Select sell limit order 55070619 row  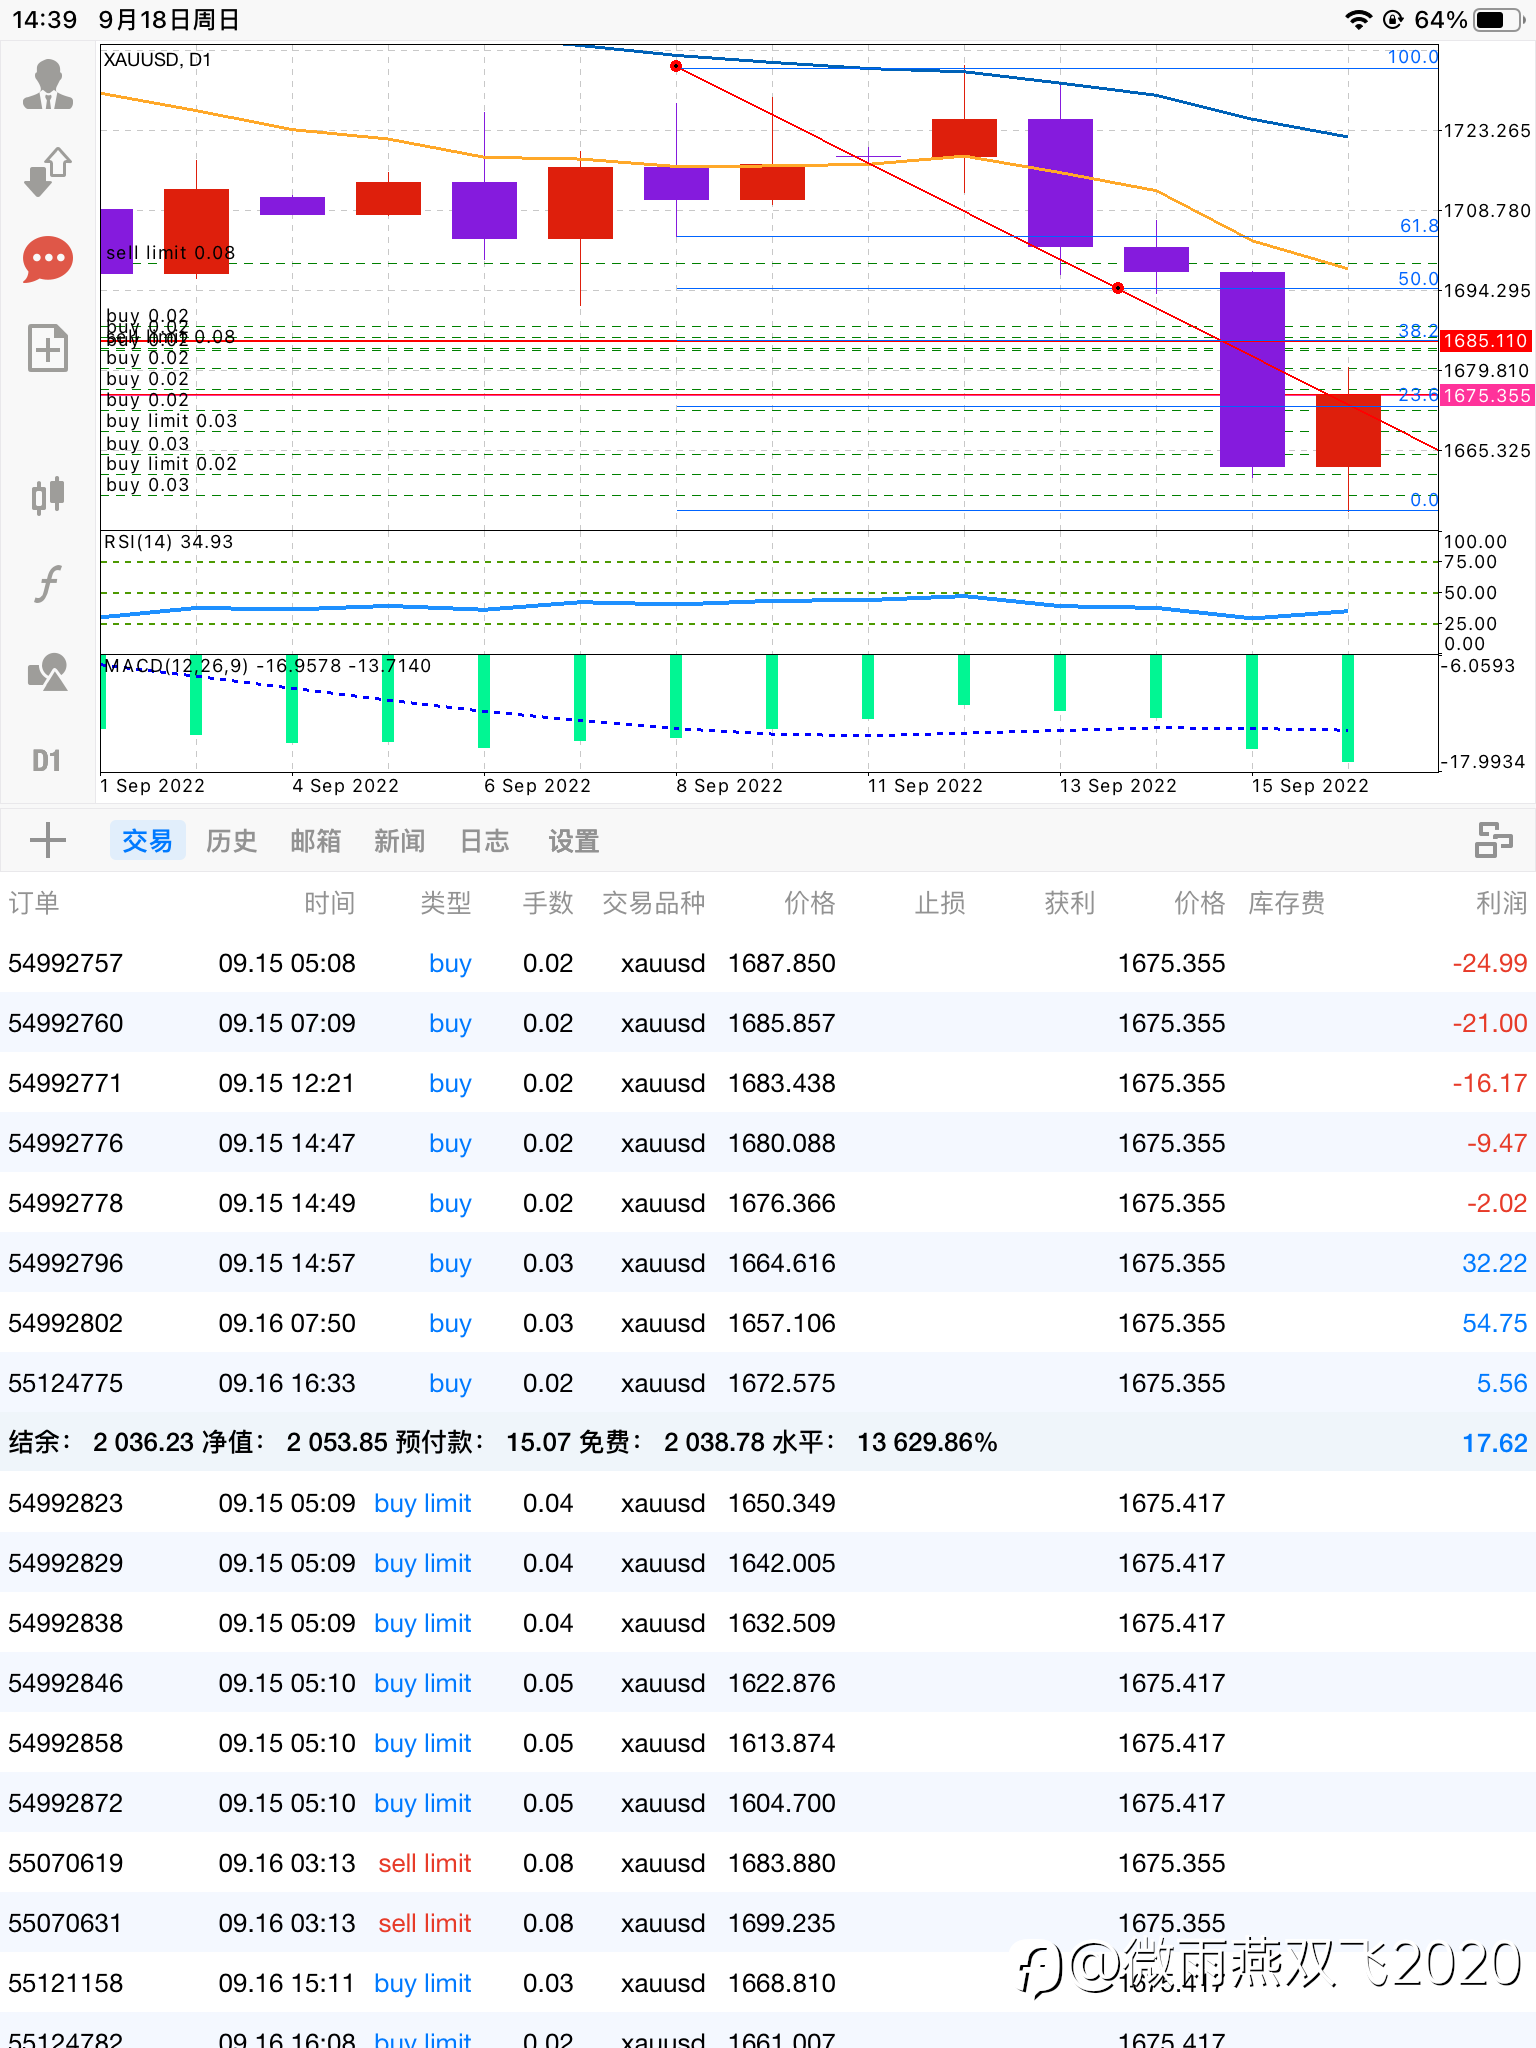[768, 1863]
